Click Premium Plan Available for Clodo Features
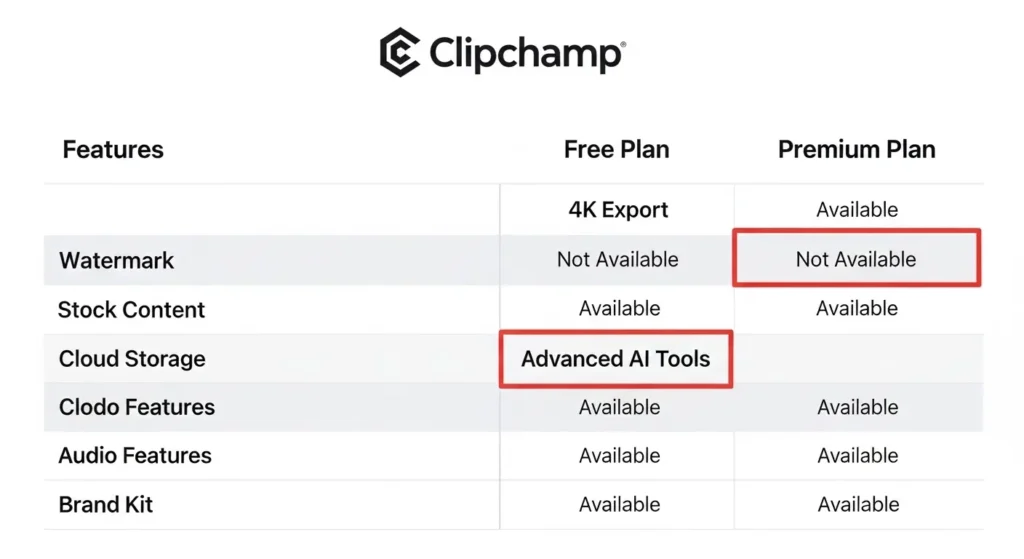Image resolution: width=1024 pixels, height=559 pixels. tap(858, 407)
